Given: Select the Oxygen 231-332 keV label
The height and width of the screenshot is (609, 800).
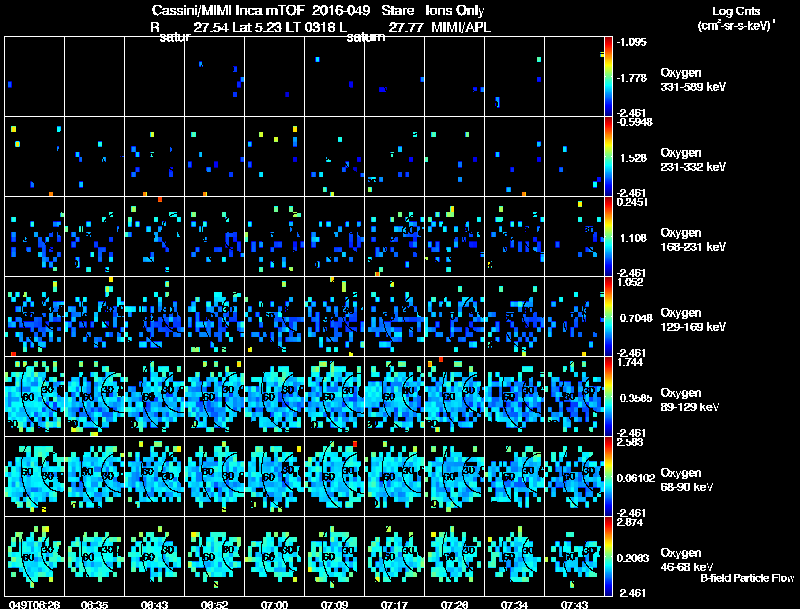Looking at the screenshot, I should pos(693,160).
